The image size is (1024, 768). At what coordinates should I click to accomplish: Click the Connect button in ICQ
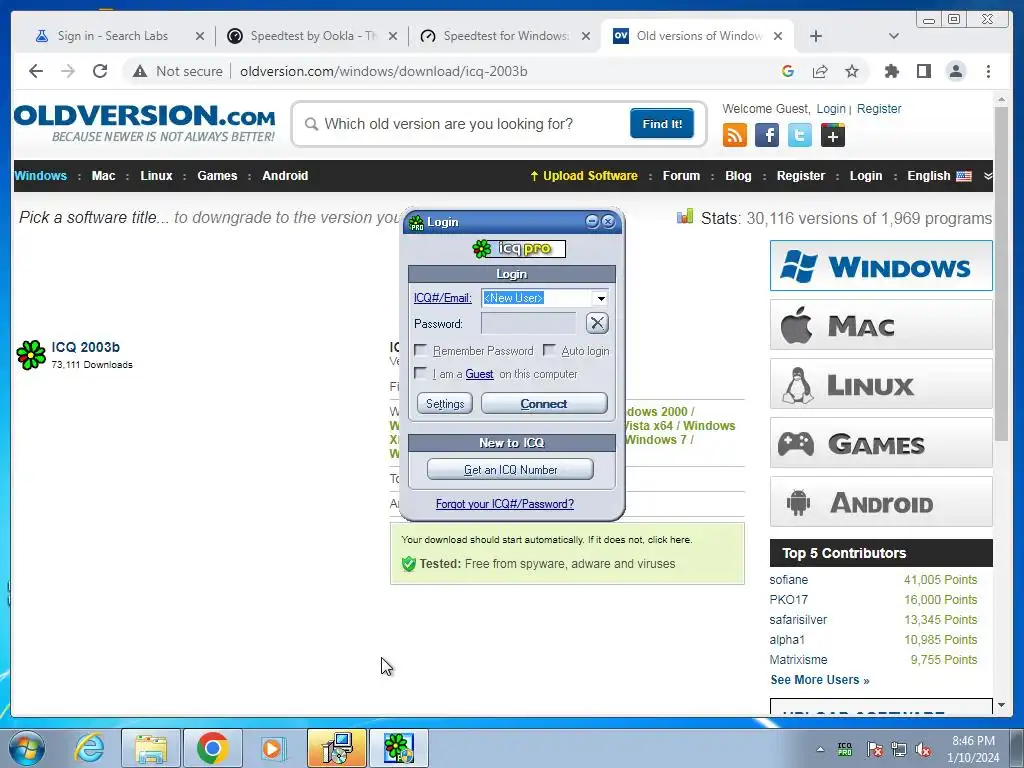[544, 404]
